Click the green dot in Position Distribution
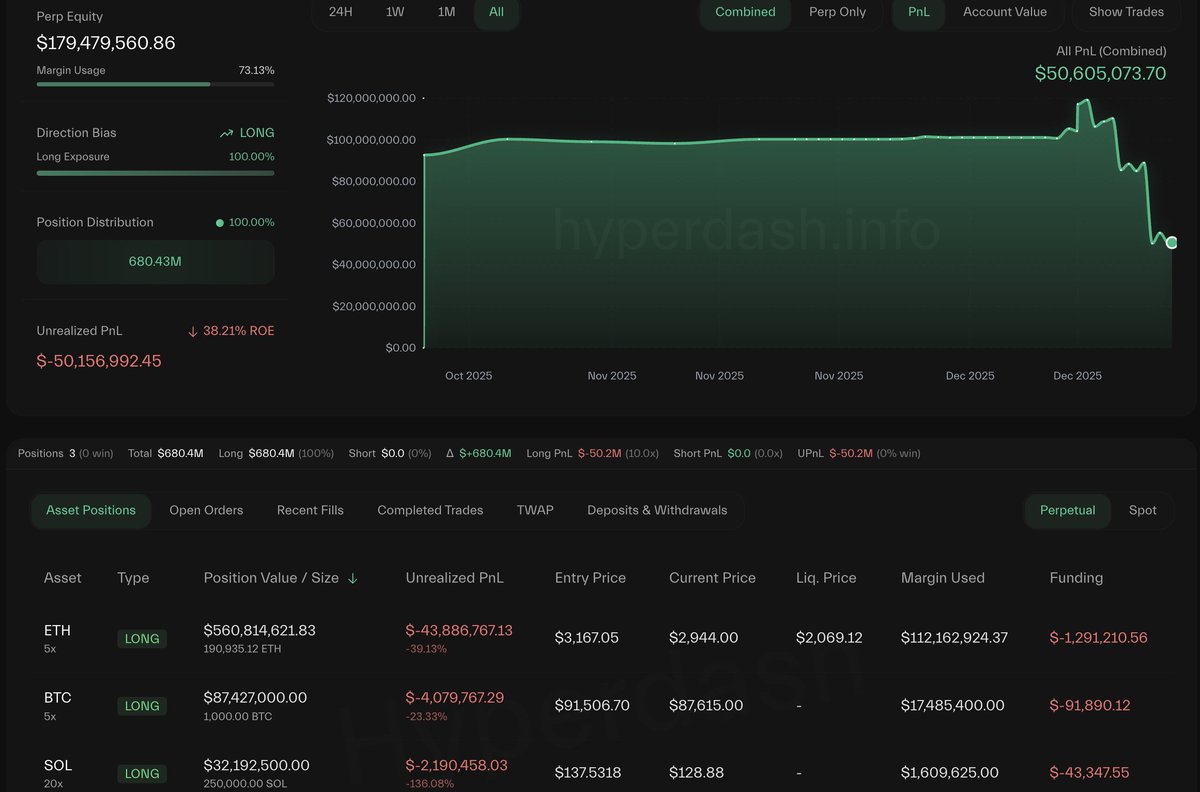The width and height of the screenshot is (1200, 792). coord(220,222)
